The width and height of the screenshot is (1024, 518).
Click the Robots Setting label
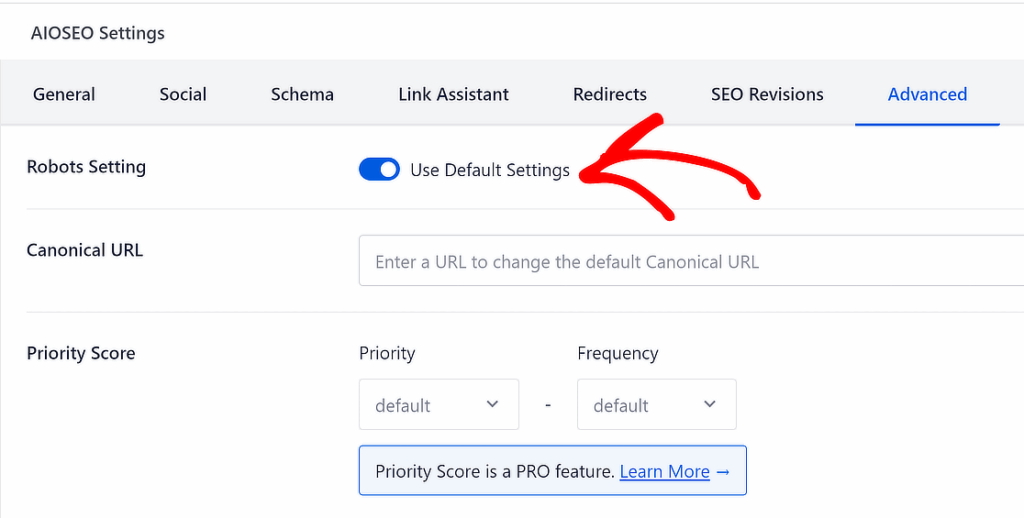pos(86,167)
